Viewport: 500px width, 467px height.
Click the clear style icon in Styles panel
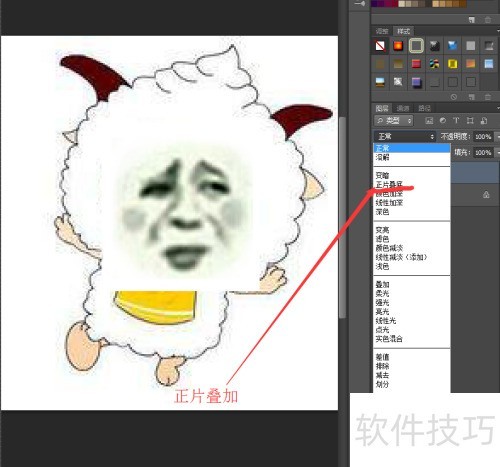(x=454, y=97)
